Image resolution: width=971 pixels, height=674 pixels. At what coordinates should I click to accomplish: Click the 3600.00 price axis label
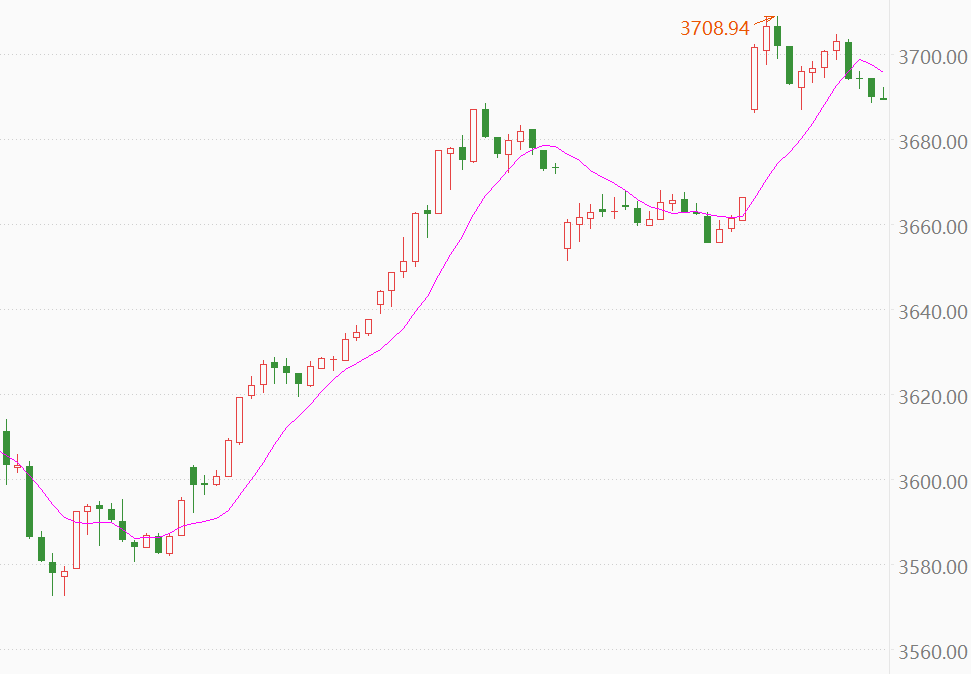[x=932, y=481]
